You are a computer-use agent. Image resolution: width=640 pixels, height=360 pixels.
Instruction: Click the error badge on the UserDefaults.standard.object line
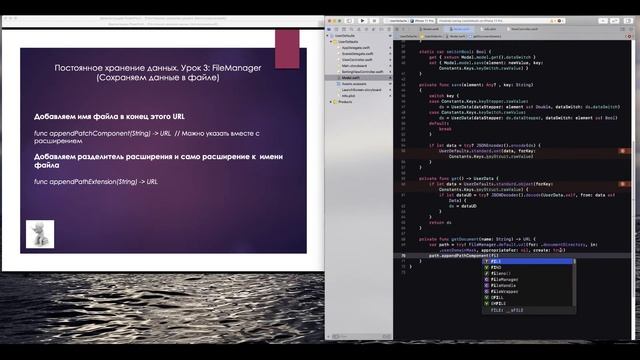click(x=622, y=184)
